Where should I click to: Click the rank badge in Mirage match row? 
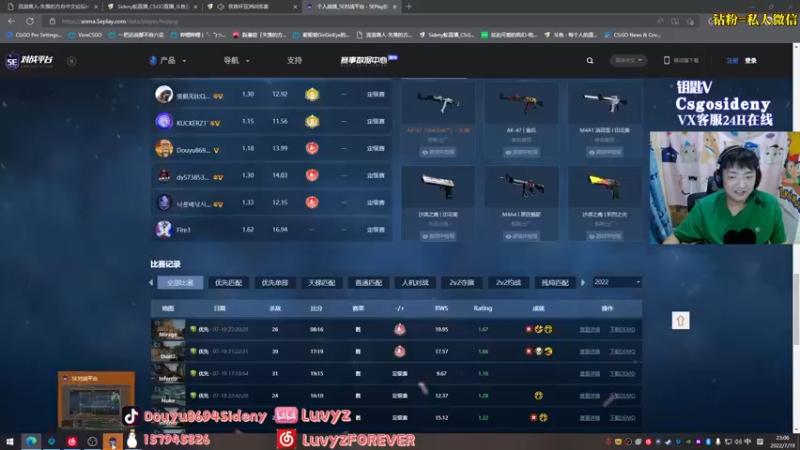(x=399, y=330)
